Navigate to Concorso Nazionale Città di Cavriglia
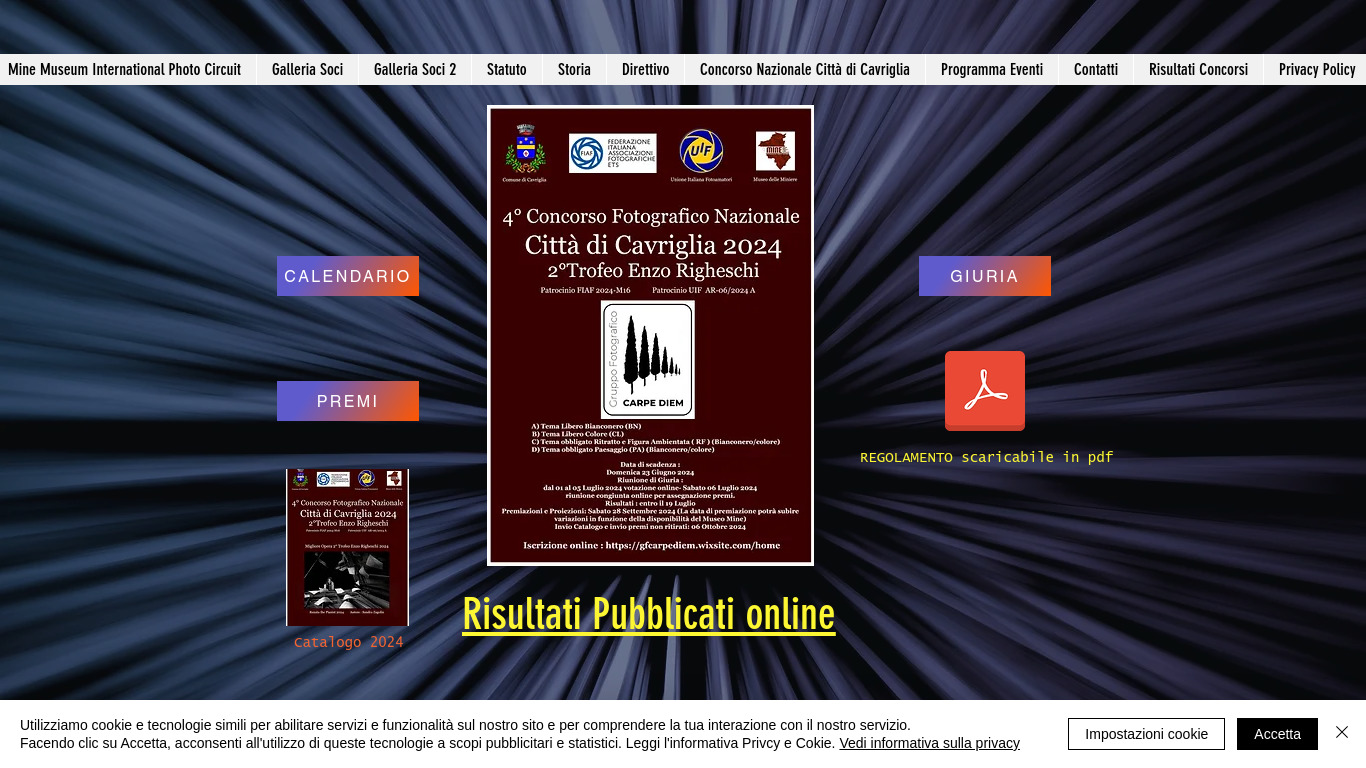 [804, 70]
